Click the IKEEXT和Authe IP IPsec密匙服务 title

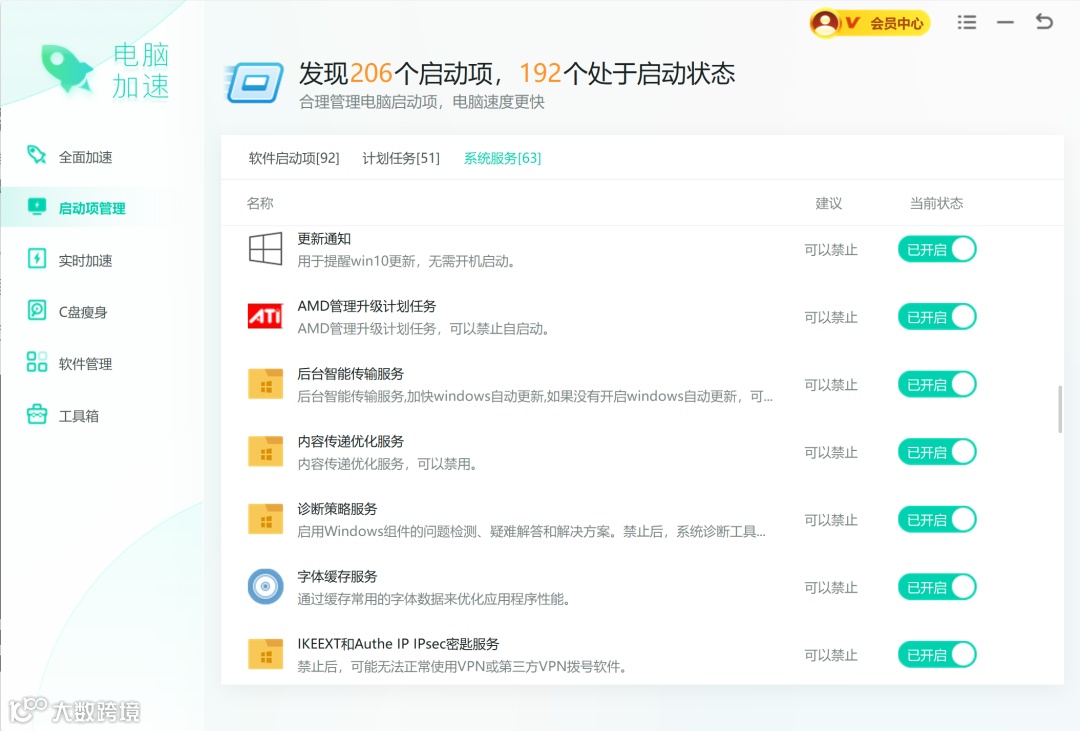click(x=398, y=644)
